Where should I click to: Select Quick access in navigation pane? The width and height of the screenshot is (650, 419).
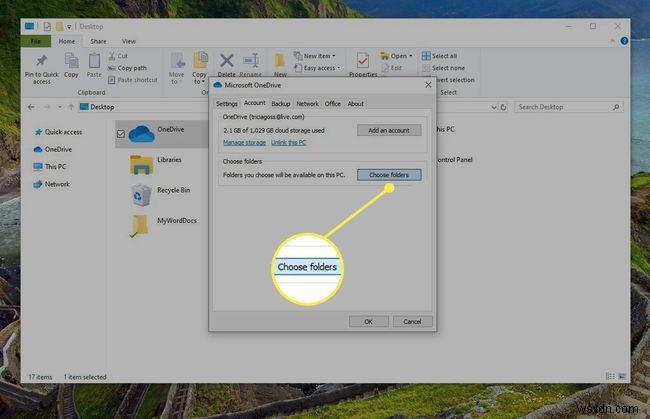click(58, 132)
